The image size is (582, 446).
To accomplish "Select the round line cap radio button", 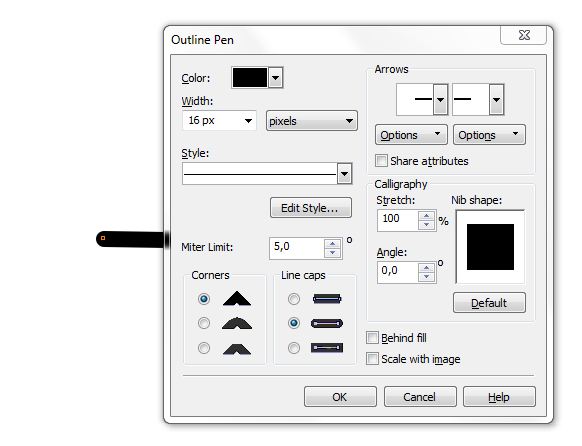I will click(294, 323).
